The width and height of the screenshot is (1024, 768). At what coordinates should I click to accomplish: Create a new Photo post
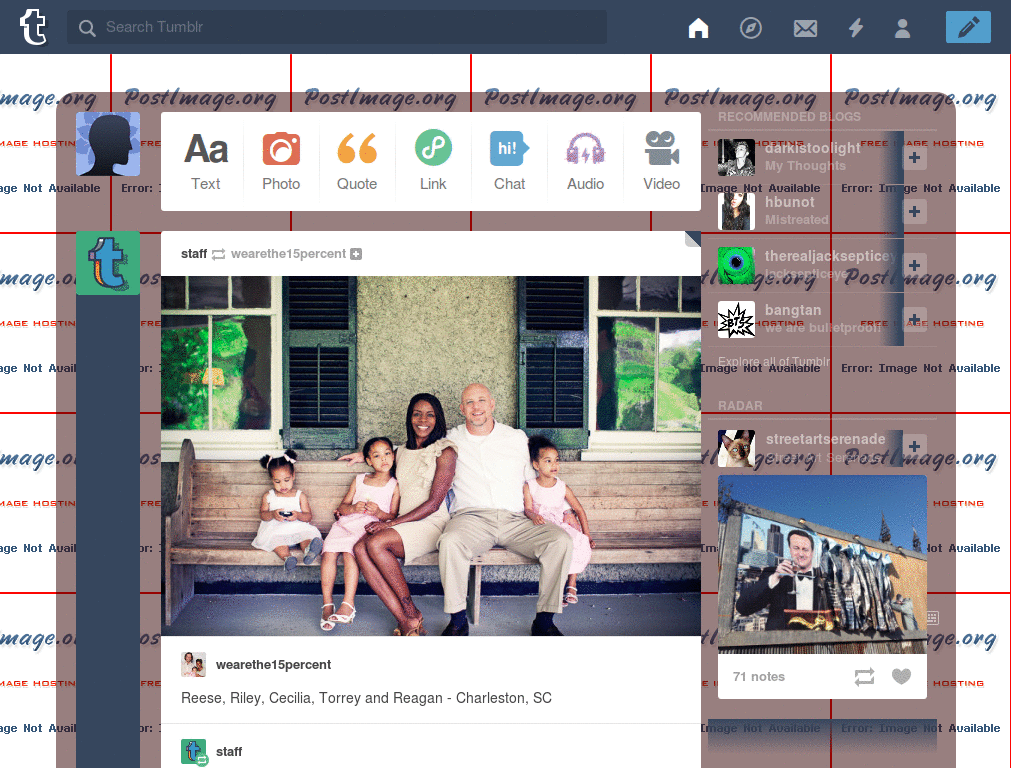coord(281,161)
